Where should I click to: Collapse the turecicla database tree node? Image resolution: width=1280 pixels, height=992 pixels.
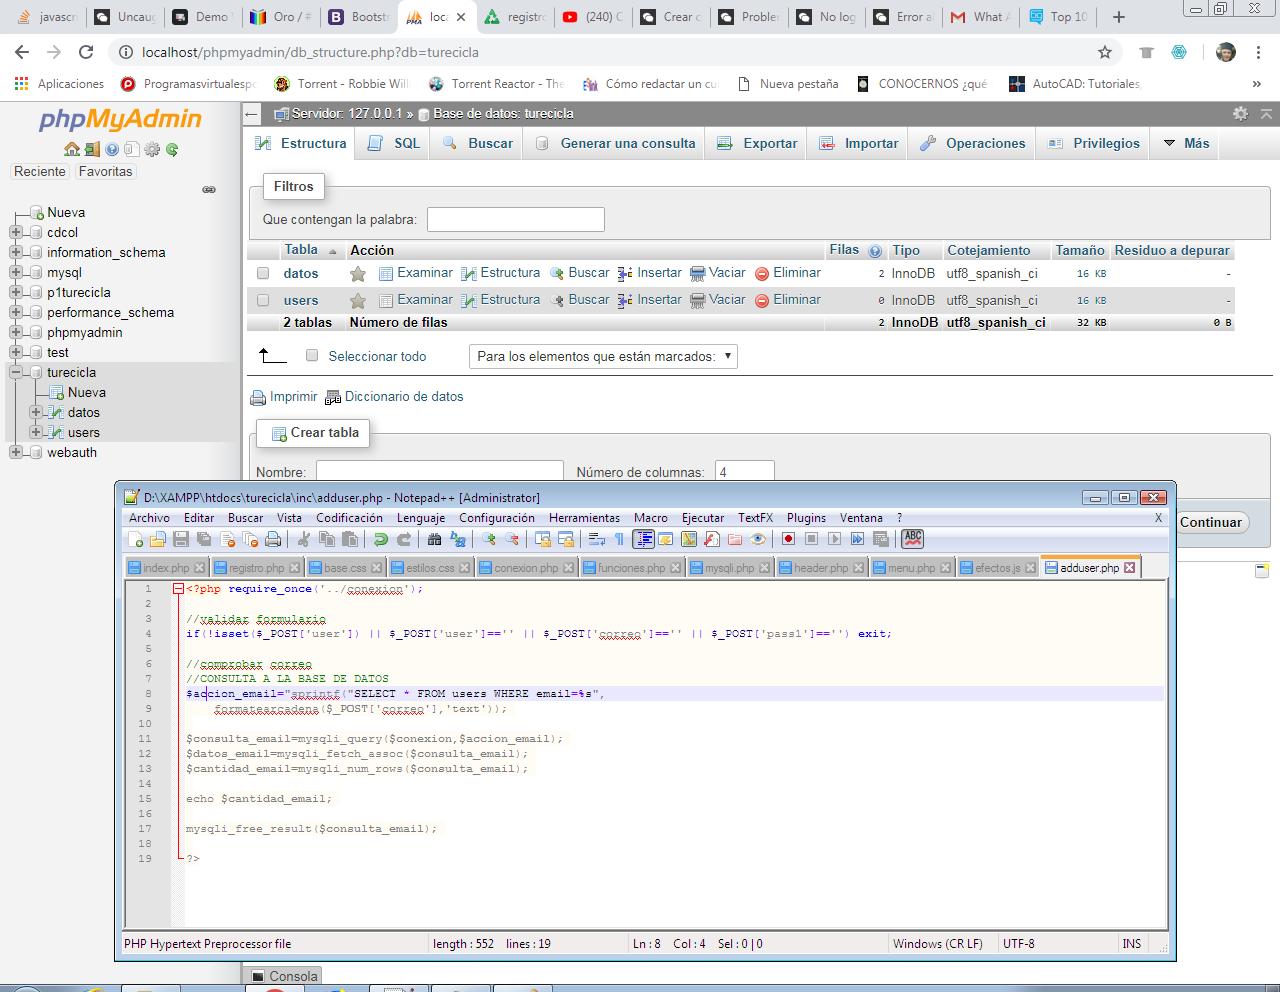16,372
